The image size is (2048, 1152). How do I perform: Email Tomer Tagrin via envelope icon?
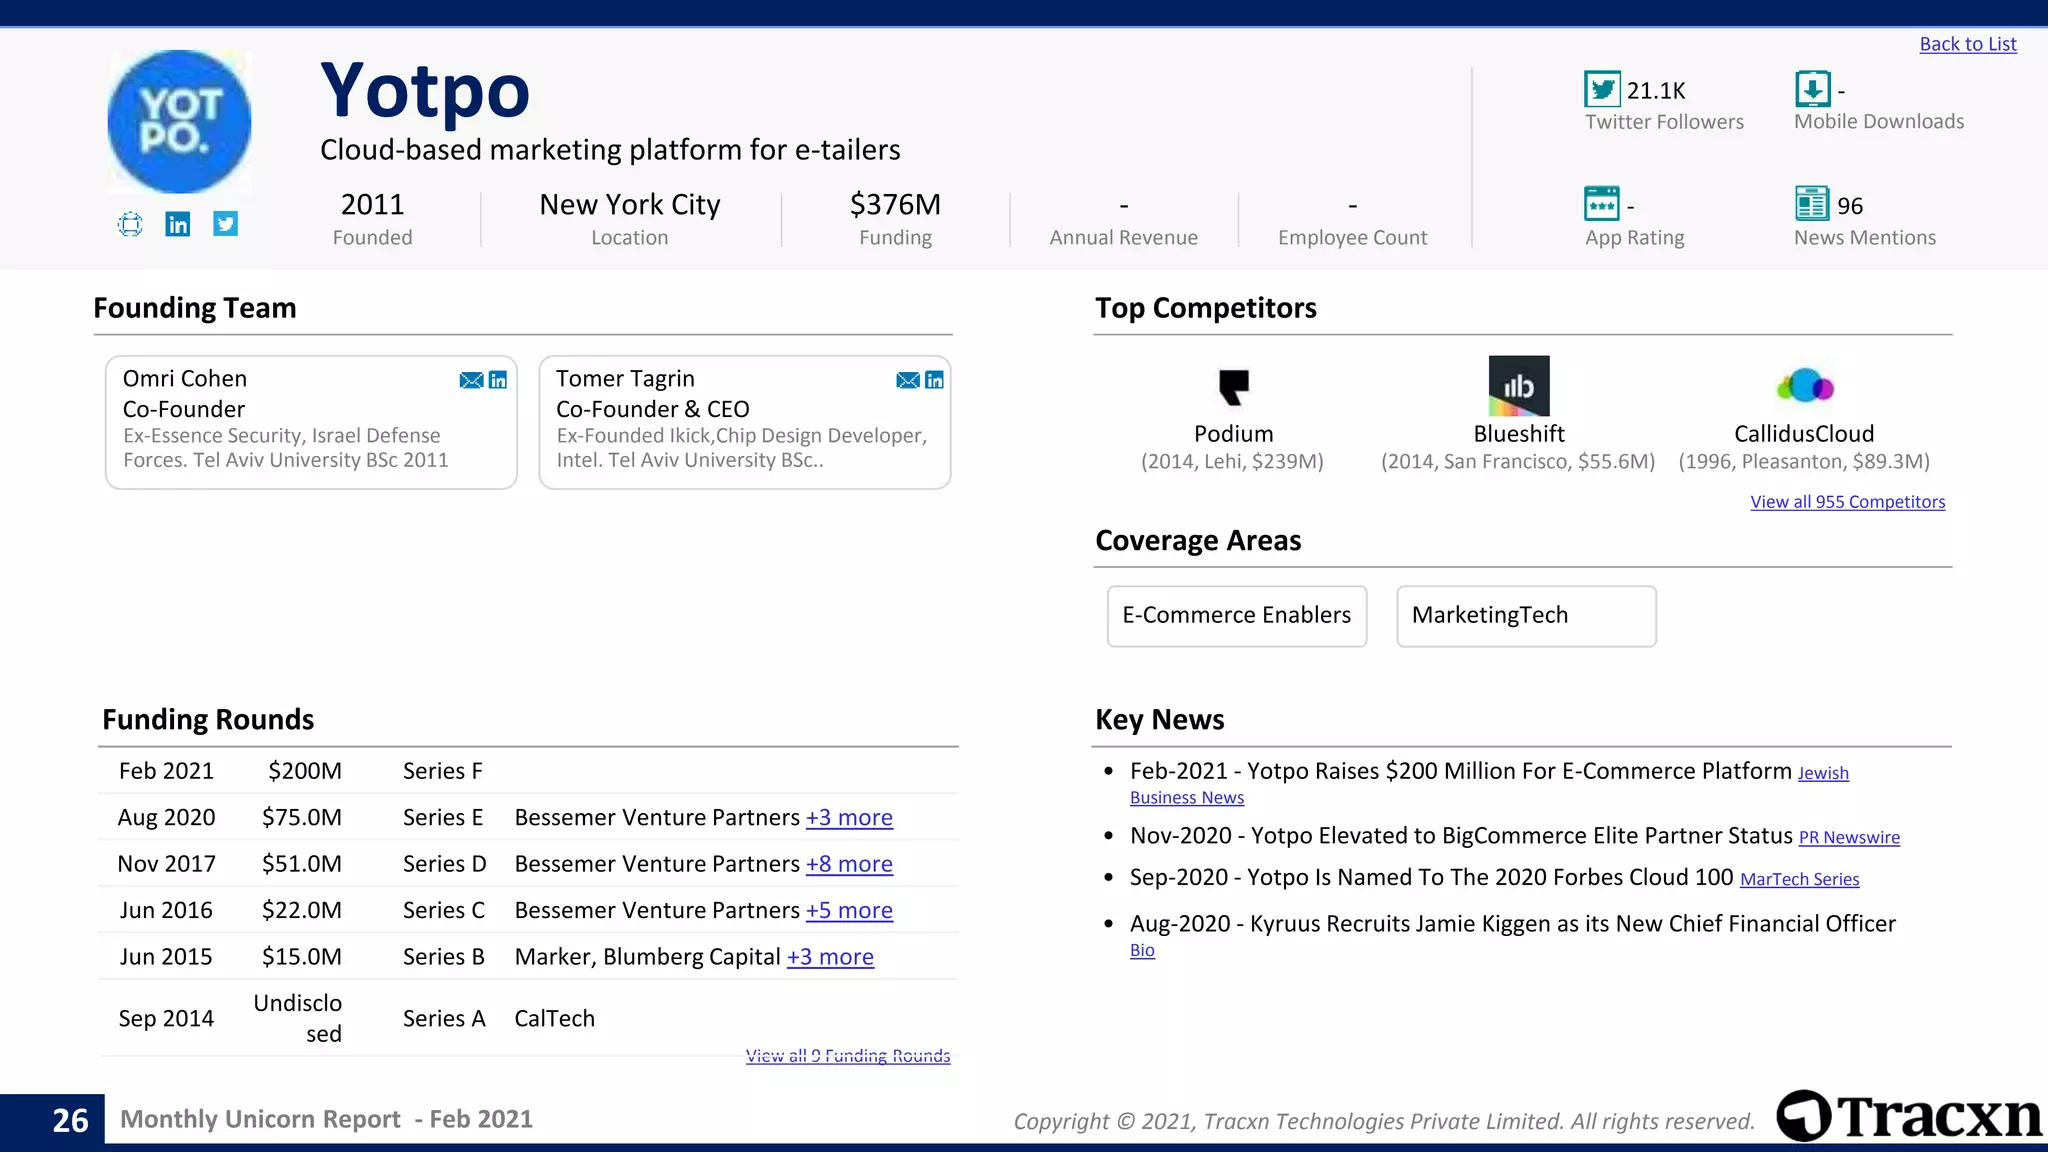[x=908, y=380]
